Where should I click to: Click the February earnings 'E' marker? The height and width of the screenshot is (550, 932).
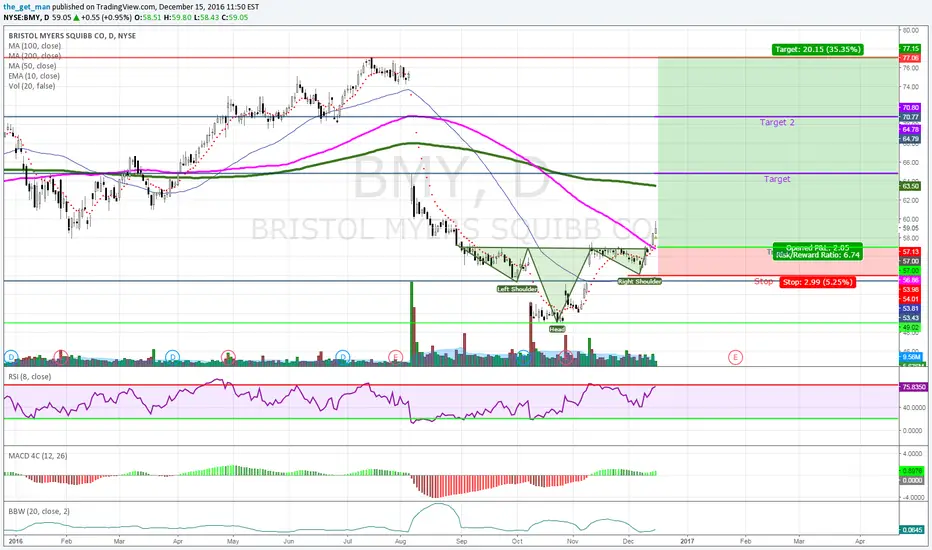[x=61, y=357]
